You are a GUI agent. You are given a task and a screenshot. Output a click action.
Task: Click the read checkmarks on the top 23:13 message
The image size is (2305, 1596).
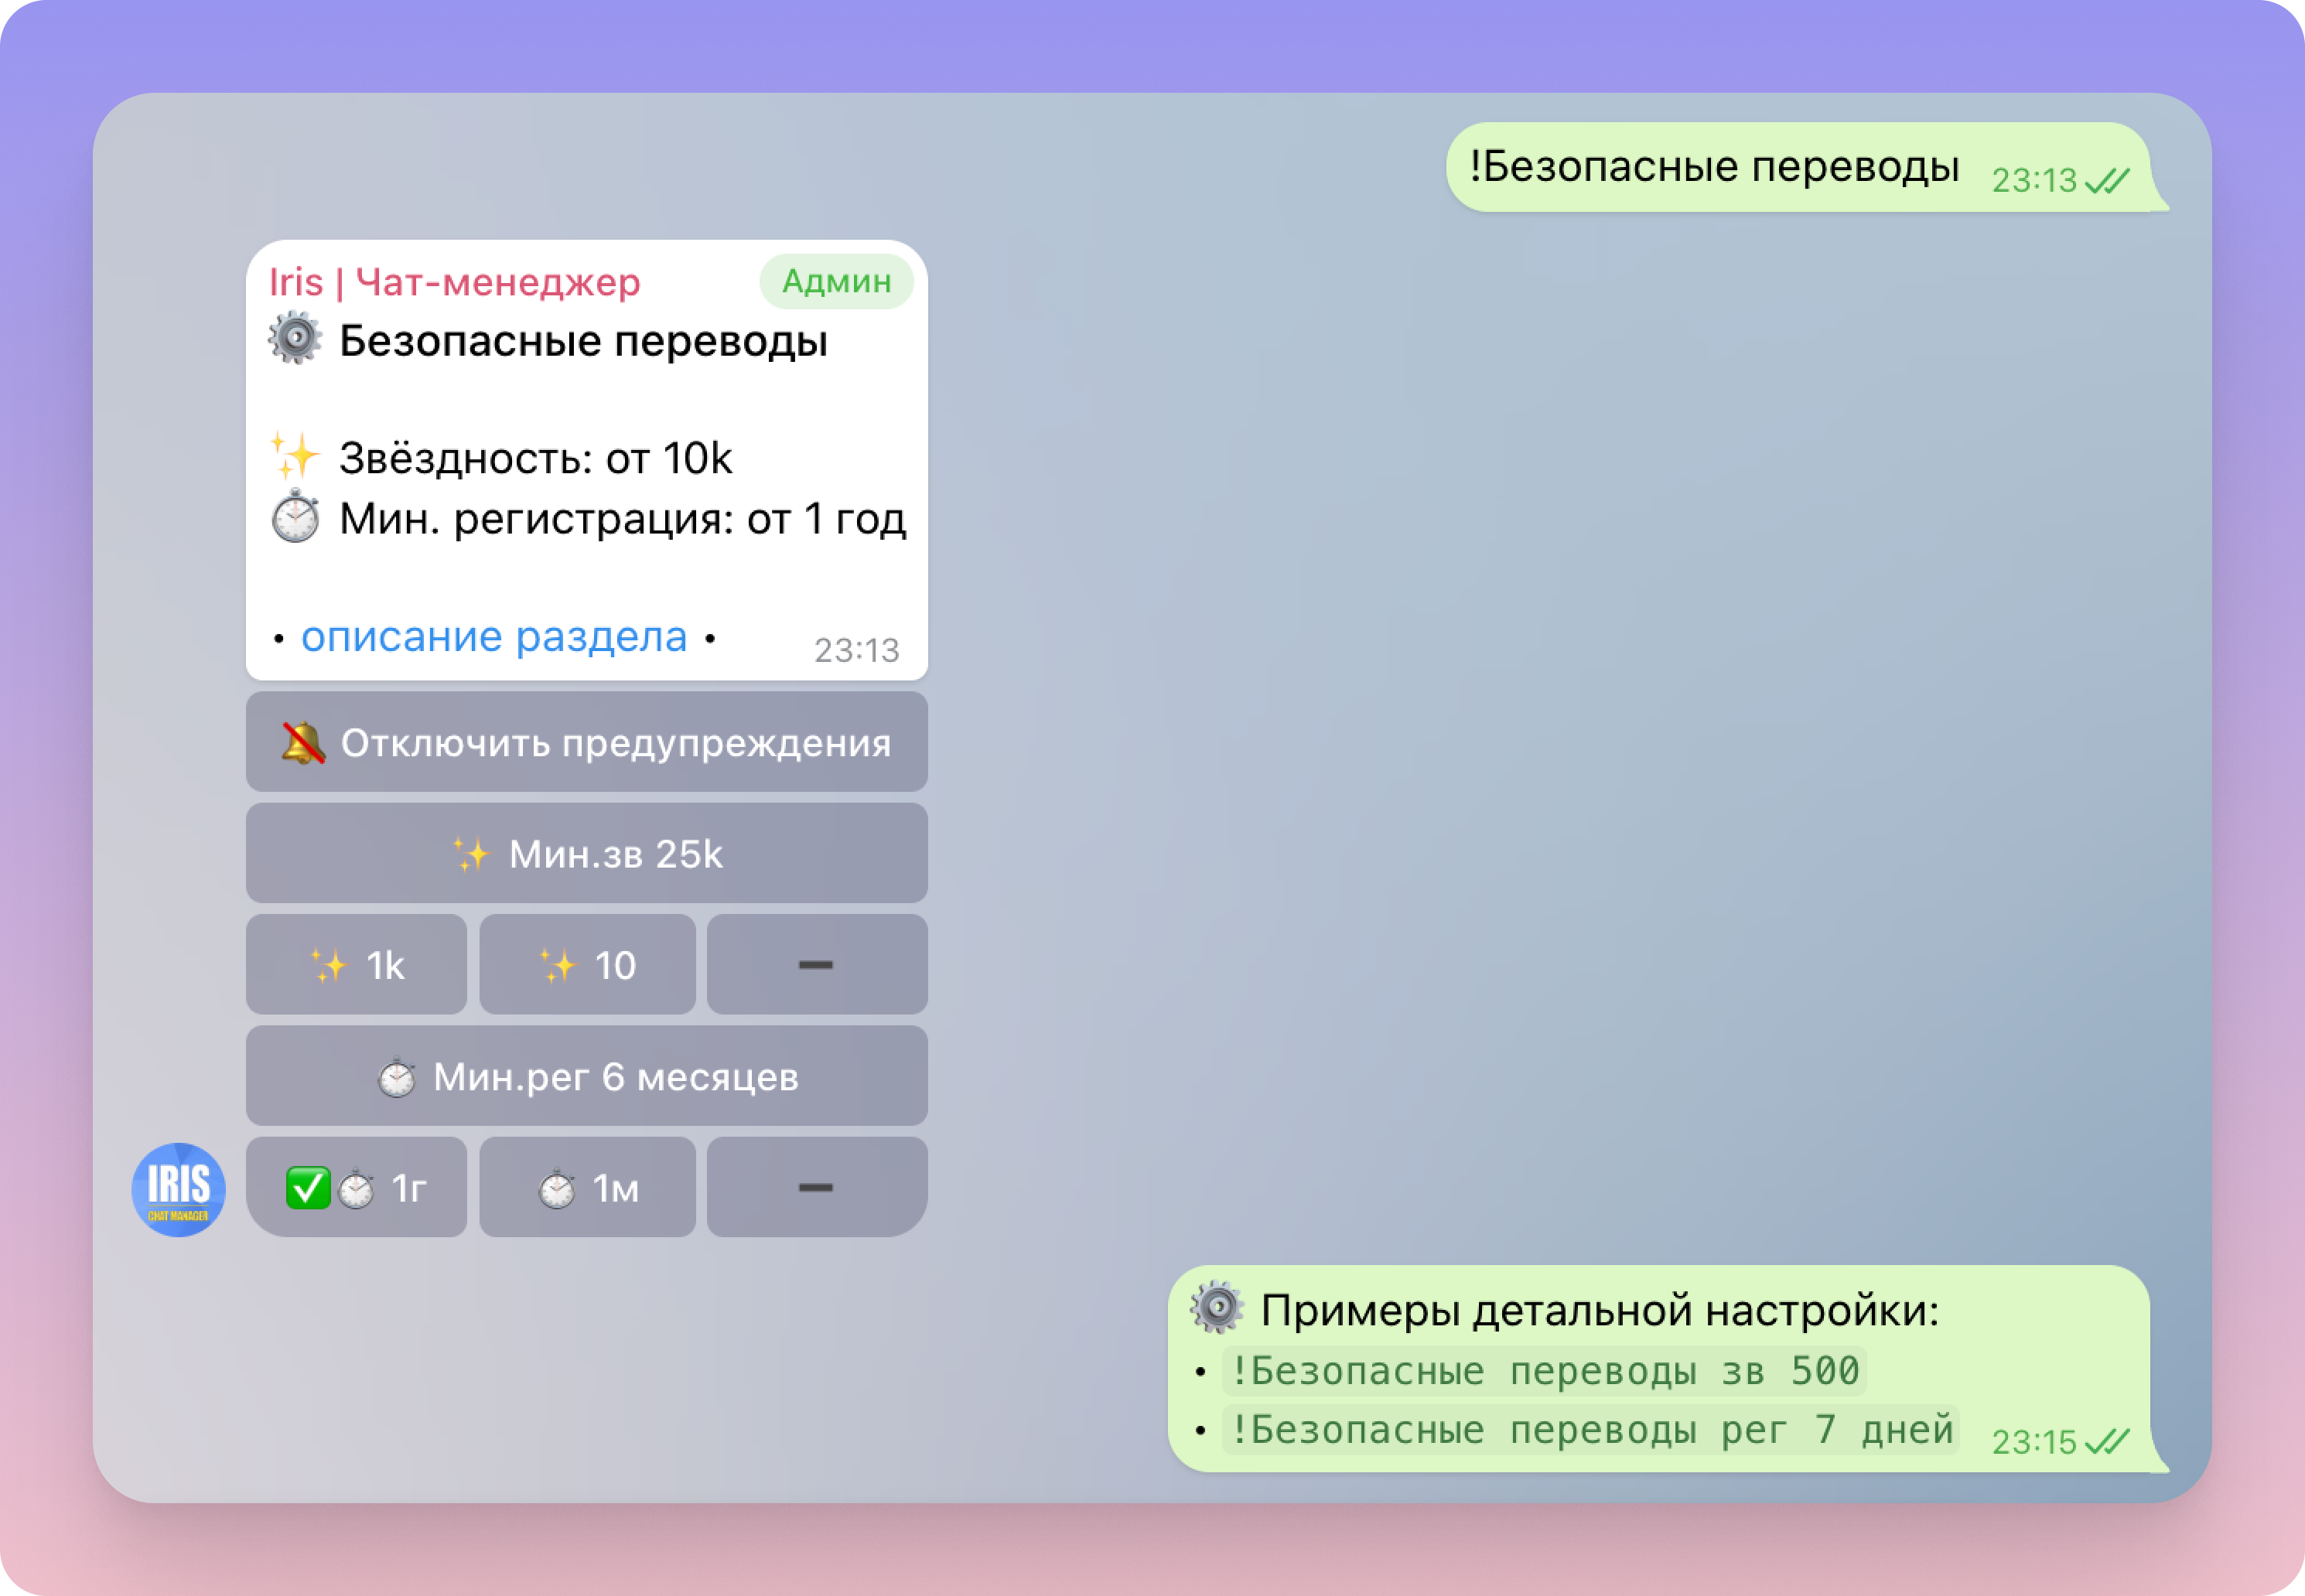click(x=2107, y=180)
